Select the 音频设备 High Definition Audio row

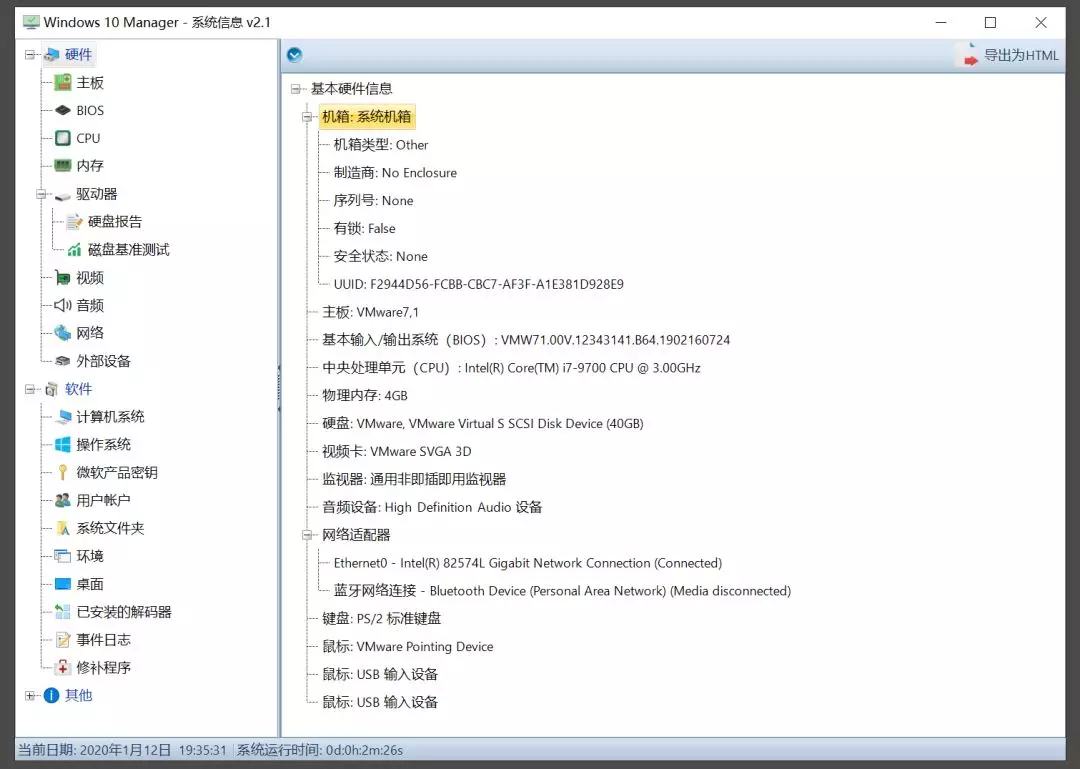(x=433, y=507)
